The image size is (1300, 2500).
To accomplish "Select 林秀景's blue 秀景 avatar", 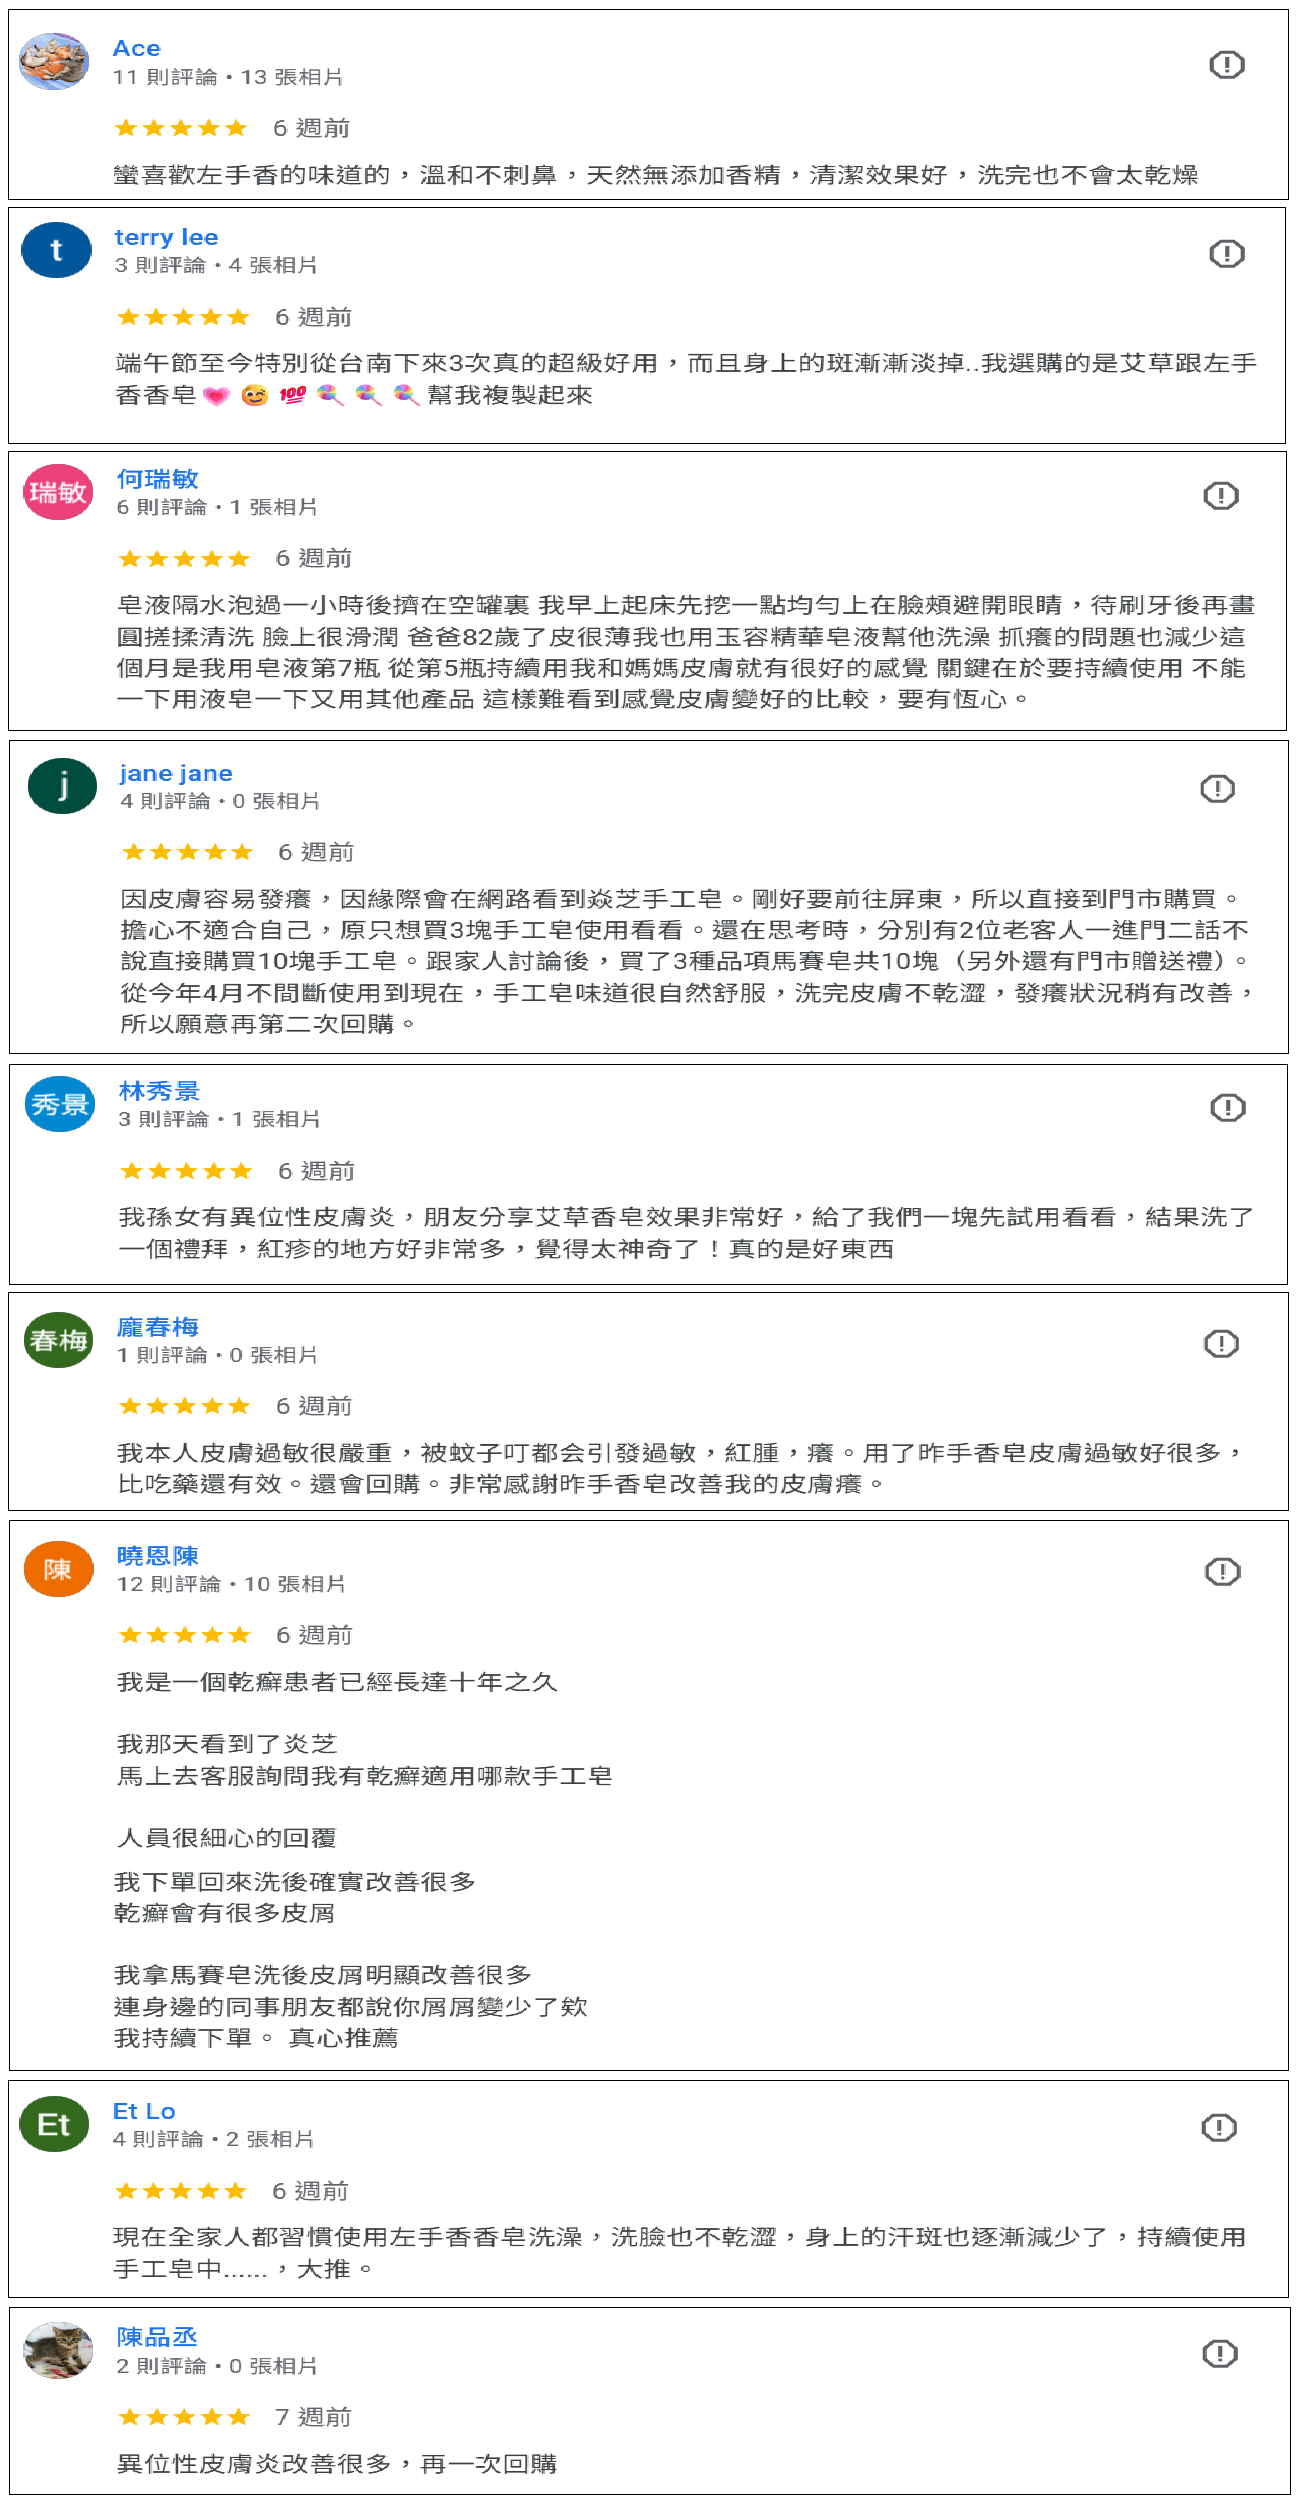I will [59, 1104].
